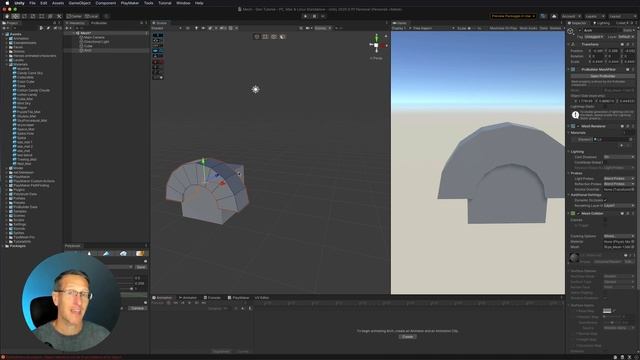
Task: Edit the Arch object name field
Action: (602, 31)
